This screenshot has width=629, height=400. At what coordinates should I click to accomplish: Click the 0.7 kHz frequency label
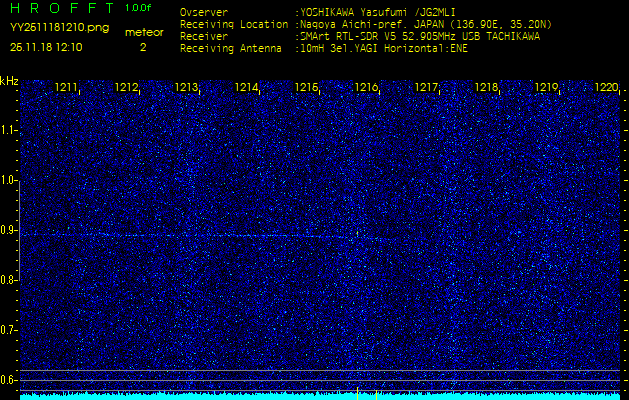click(9, 329)
